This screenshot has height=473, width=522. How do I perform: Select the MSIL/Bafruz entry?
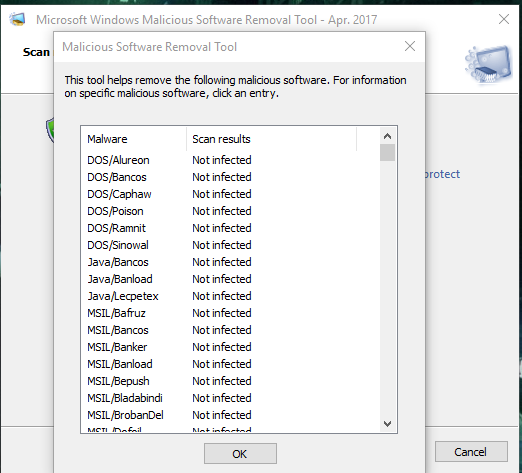116,313
